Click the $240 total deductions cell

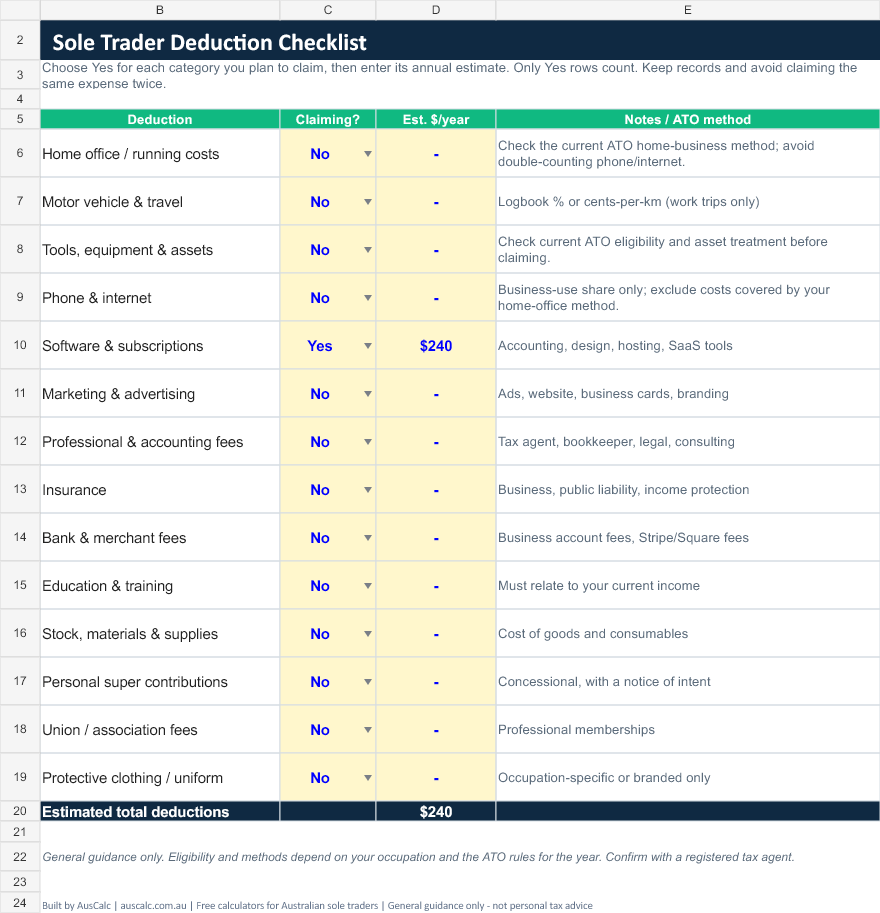pos(436,812)
